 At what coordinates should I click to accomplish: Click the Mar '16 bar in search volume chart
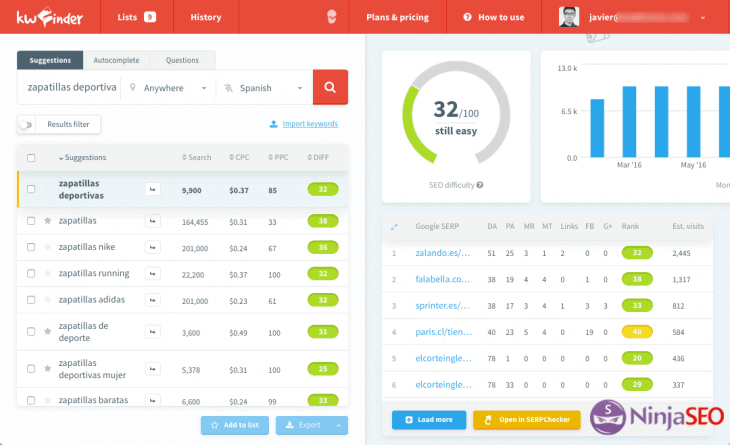629,122
